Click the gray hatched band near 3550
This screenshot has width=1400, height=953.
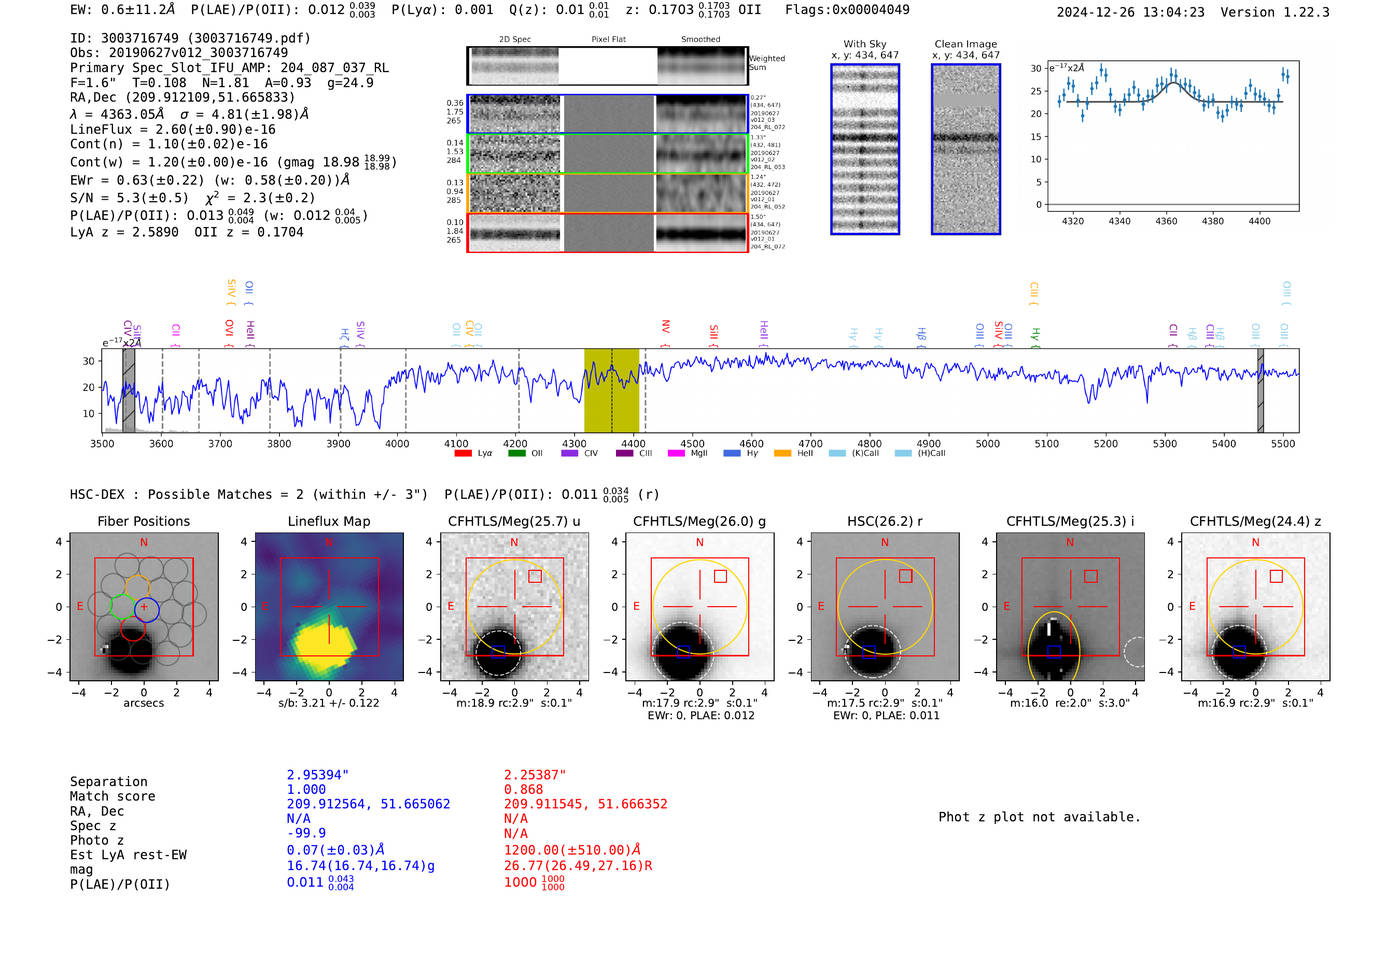[x=129, y=390]
